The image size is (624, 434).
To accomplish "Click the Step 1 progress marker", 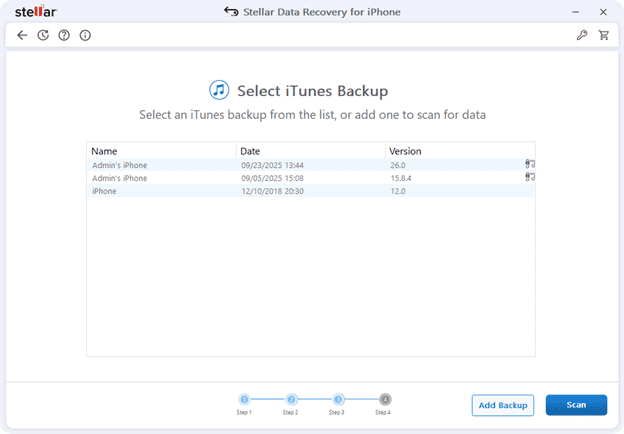I will click(x=244, y=399).
